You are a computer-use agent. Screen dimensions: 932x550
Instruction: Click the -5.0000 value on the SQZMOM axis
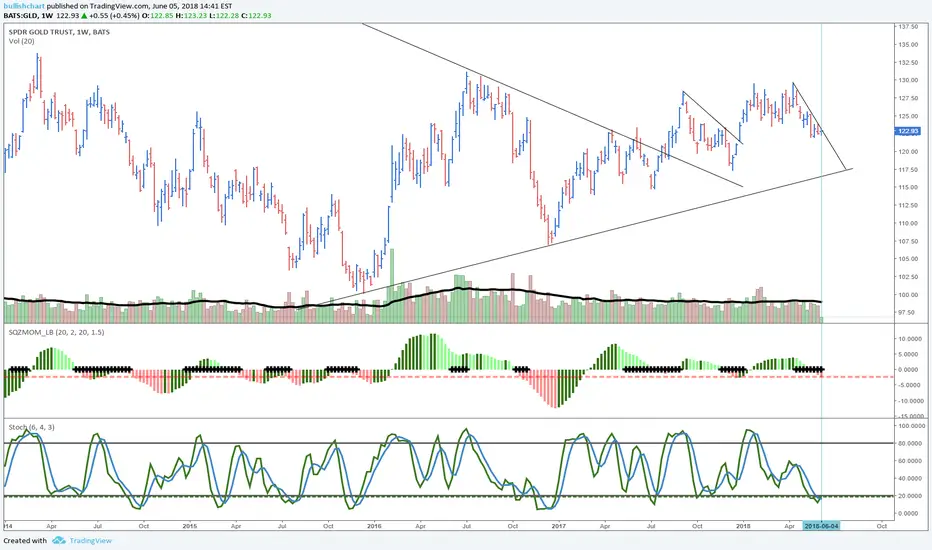tap(909, 385)
